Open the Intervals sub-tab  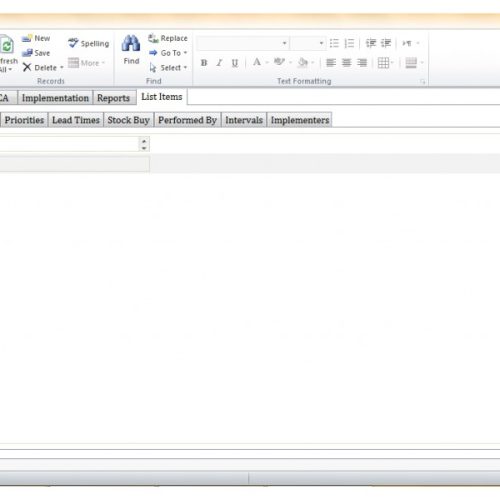pos(244,120)
